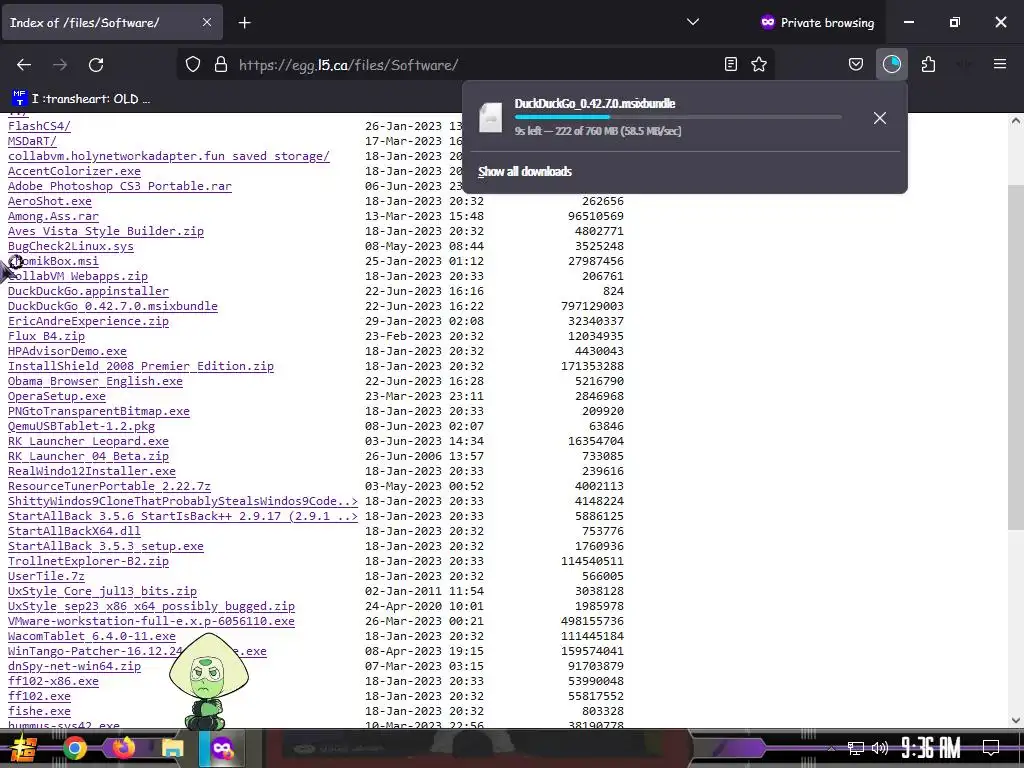Download HPAdvisorDemo.exe
This screenshot has height=768, width=1024.
67,351
